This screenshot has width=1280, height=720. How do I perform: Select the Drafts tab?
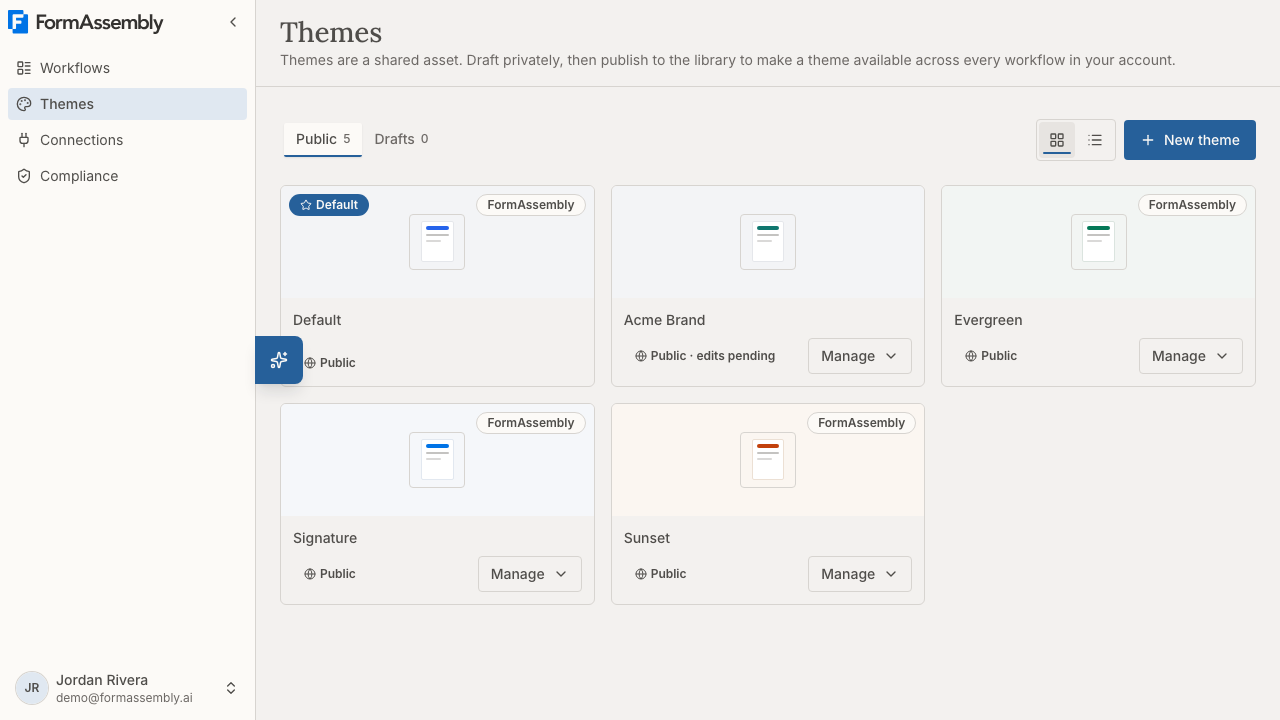(401, 139)
